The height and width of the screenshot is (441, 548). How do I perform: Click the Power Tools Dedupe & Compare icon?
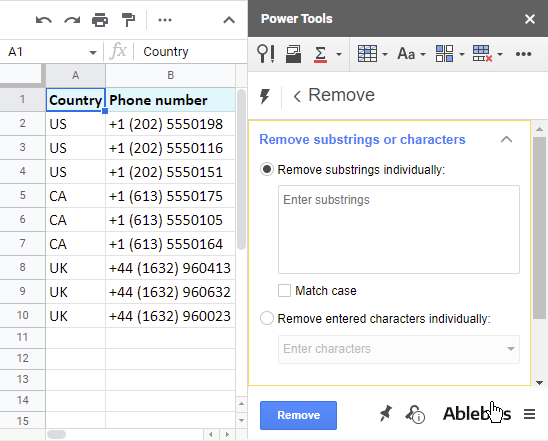[x=294, y=54]
